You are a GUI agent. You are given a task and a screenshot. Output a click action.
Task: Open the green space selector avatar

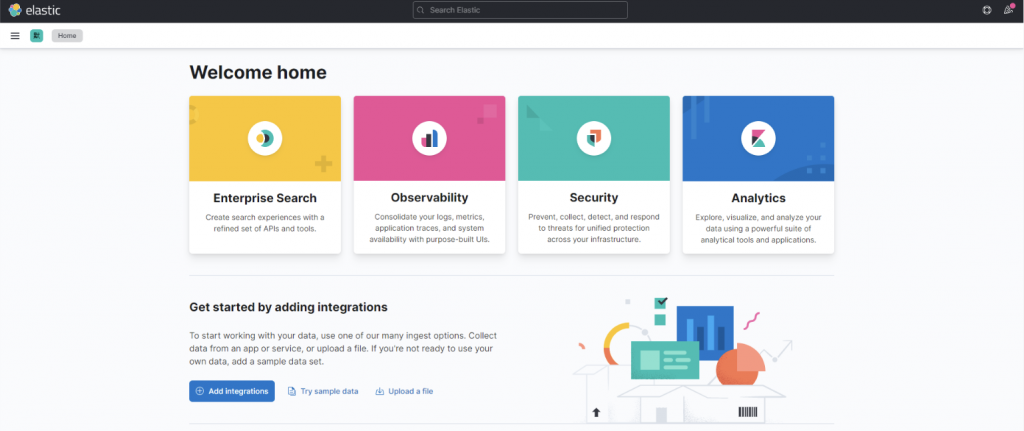[x=37, y=35]
